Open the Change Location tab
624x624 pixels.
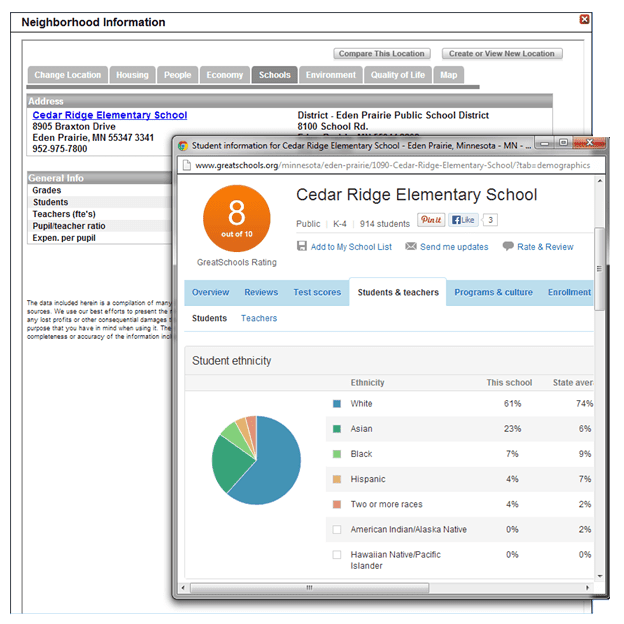pyautogui.click(x=68, y=75)
